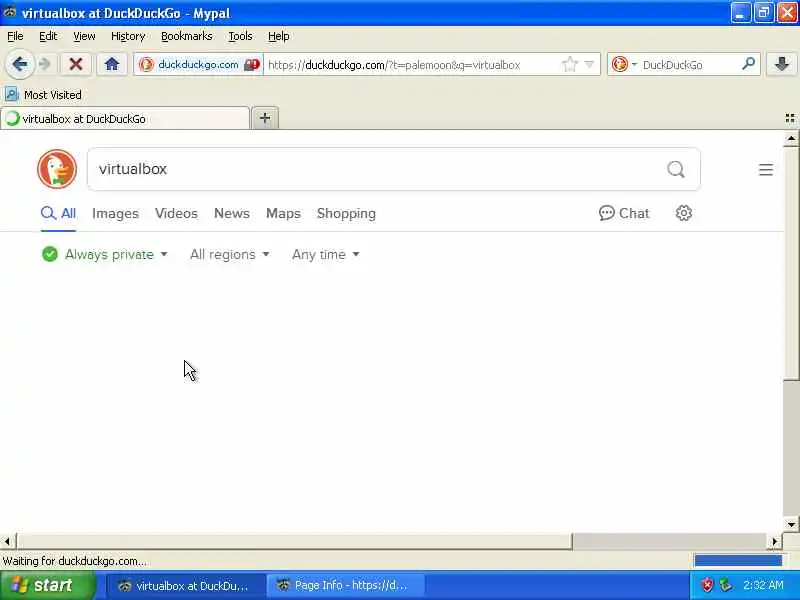The width and height of the screenshot is (800, 600).
Task: Click the red icon next to site identity
Action: pos(252,65)
